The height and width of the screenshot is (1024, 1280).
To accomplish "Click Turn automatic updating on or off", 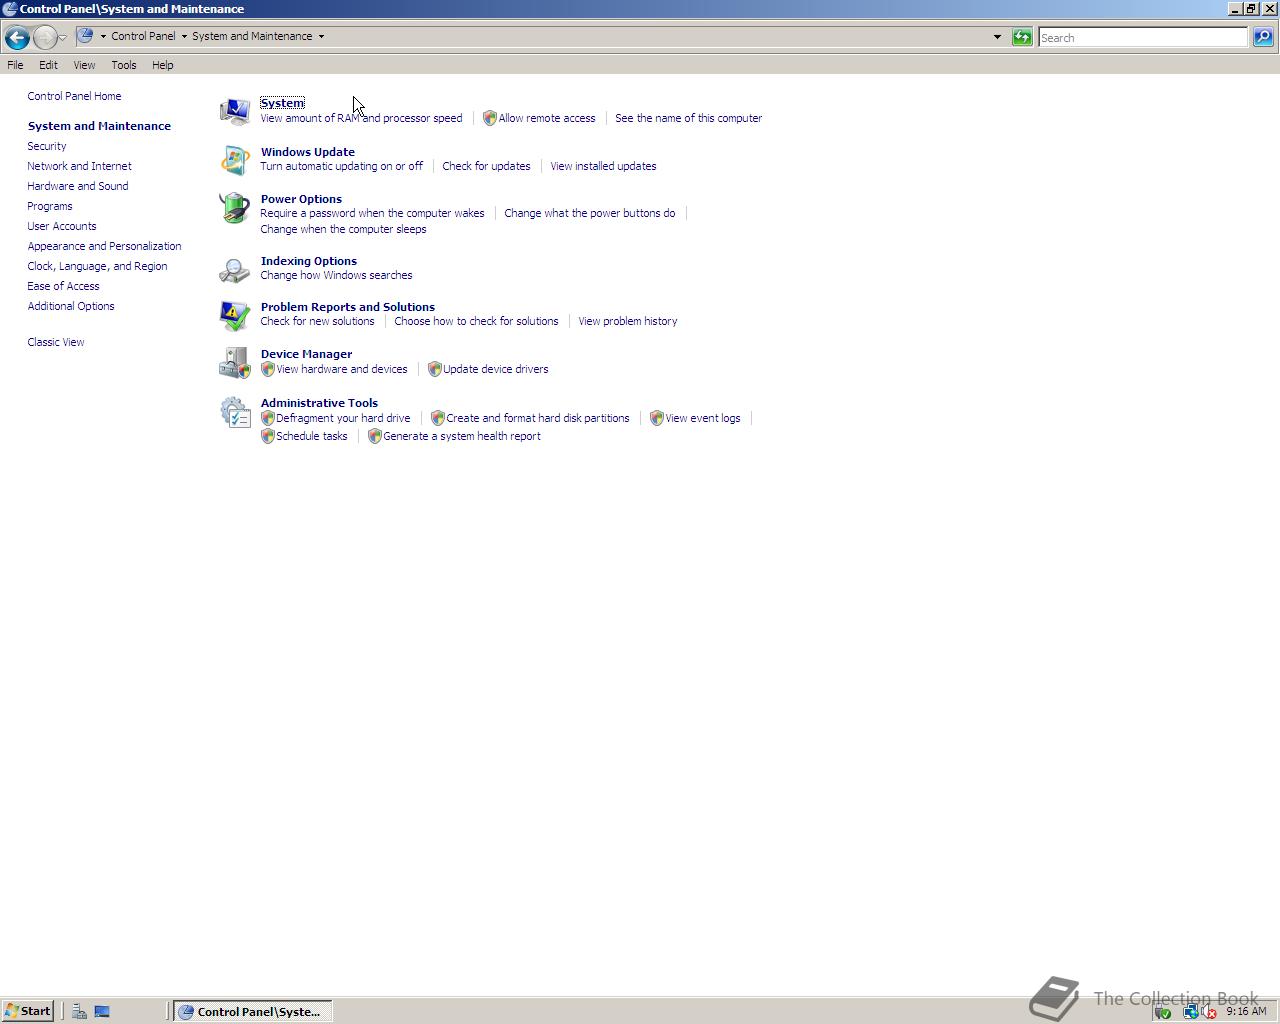I will 341,166.
